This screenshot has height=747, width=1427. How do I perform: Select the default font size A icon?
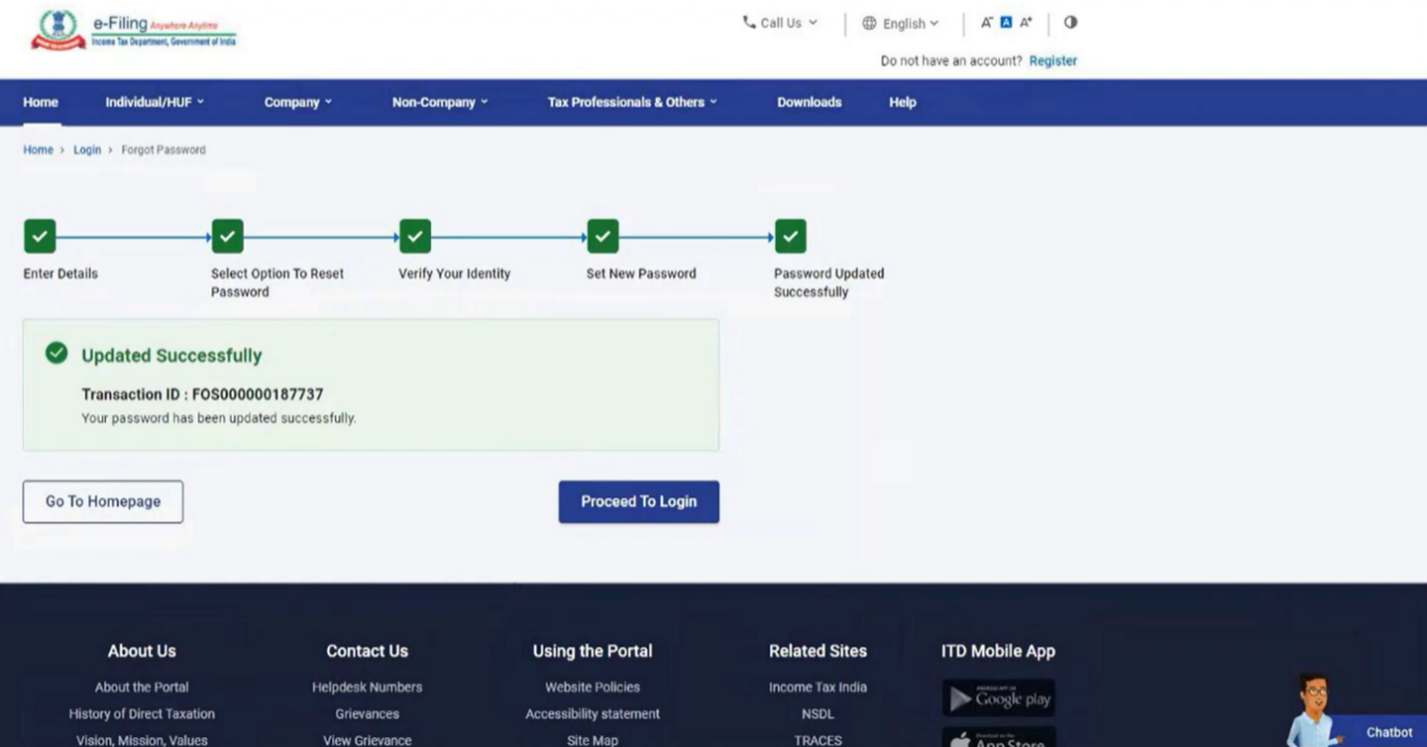tap(1006, 23)
